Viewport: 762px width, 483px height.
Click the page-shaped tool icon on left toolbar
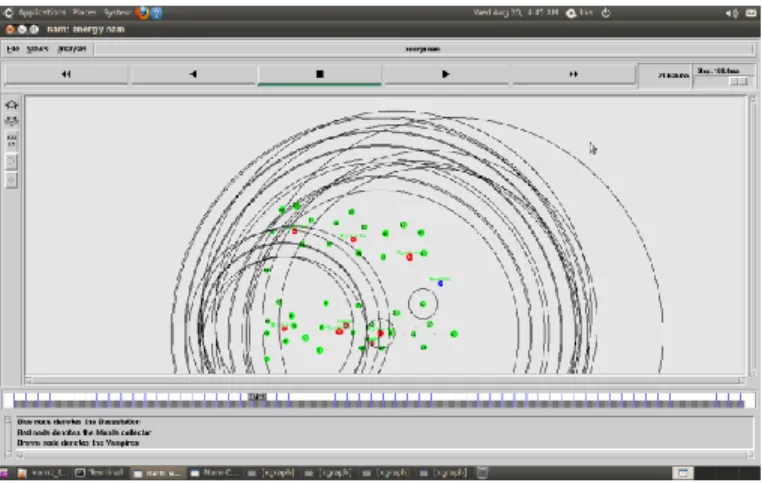pyautogui.click(x=12, y=161)
